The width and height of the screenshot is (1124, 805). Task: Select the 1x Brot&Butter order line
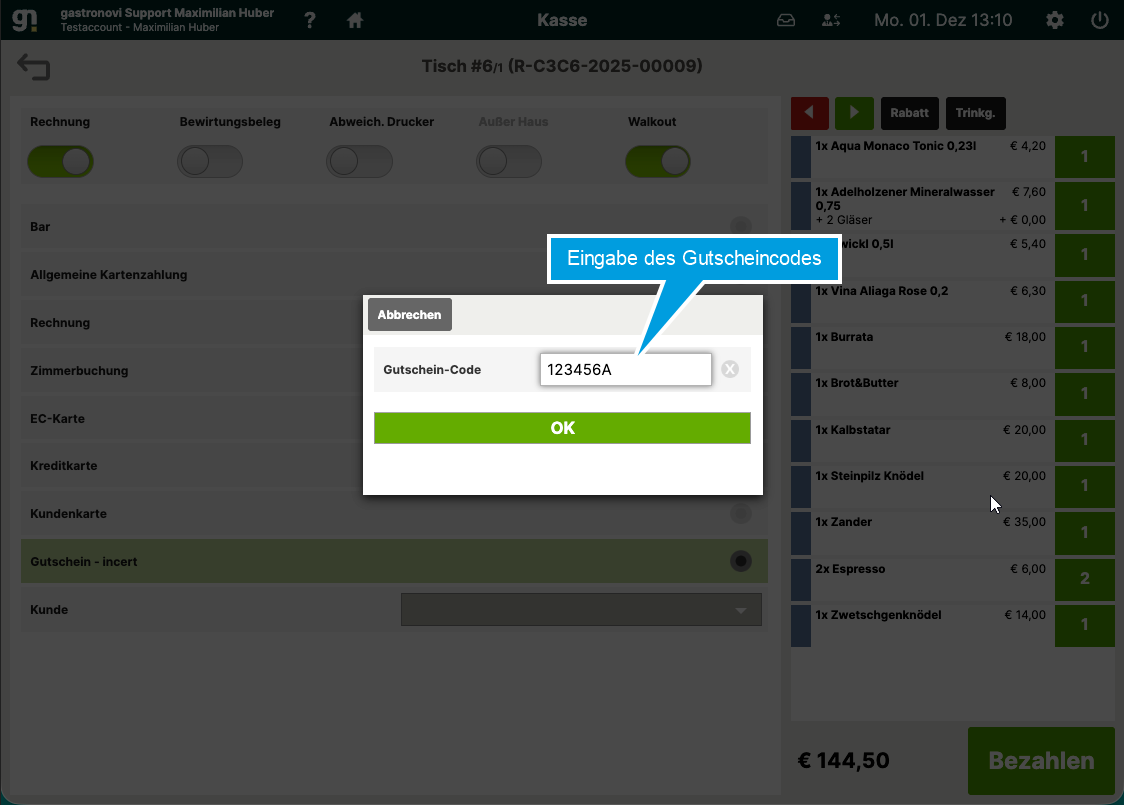point(923,393)
